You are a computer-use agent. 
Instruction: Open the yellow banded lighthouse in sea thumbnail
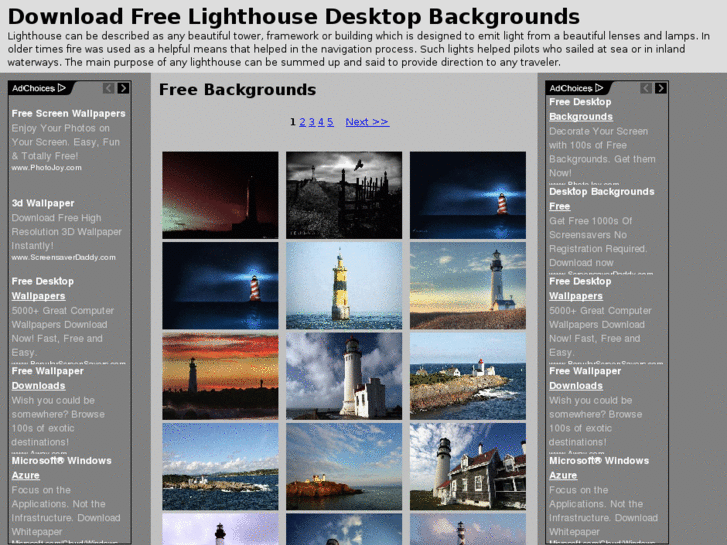344,285
